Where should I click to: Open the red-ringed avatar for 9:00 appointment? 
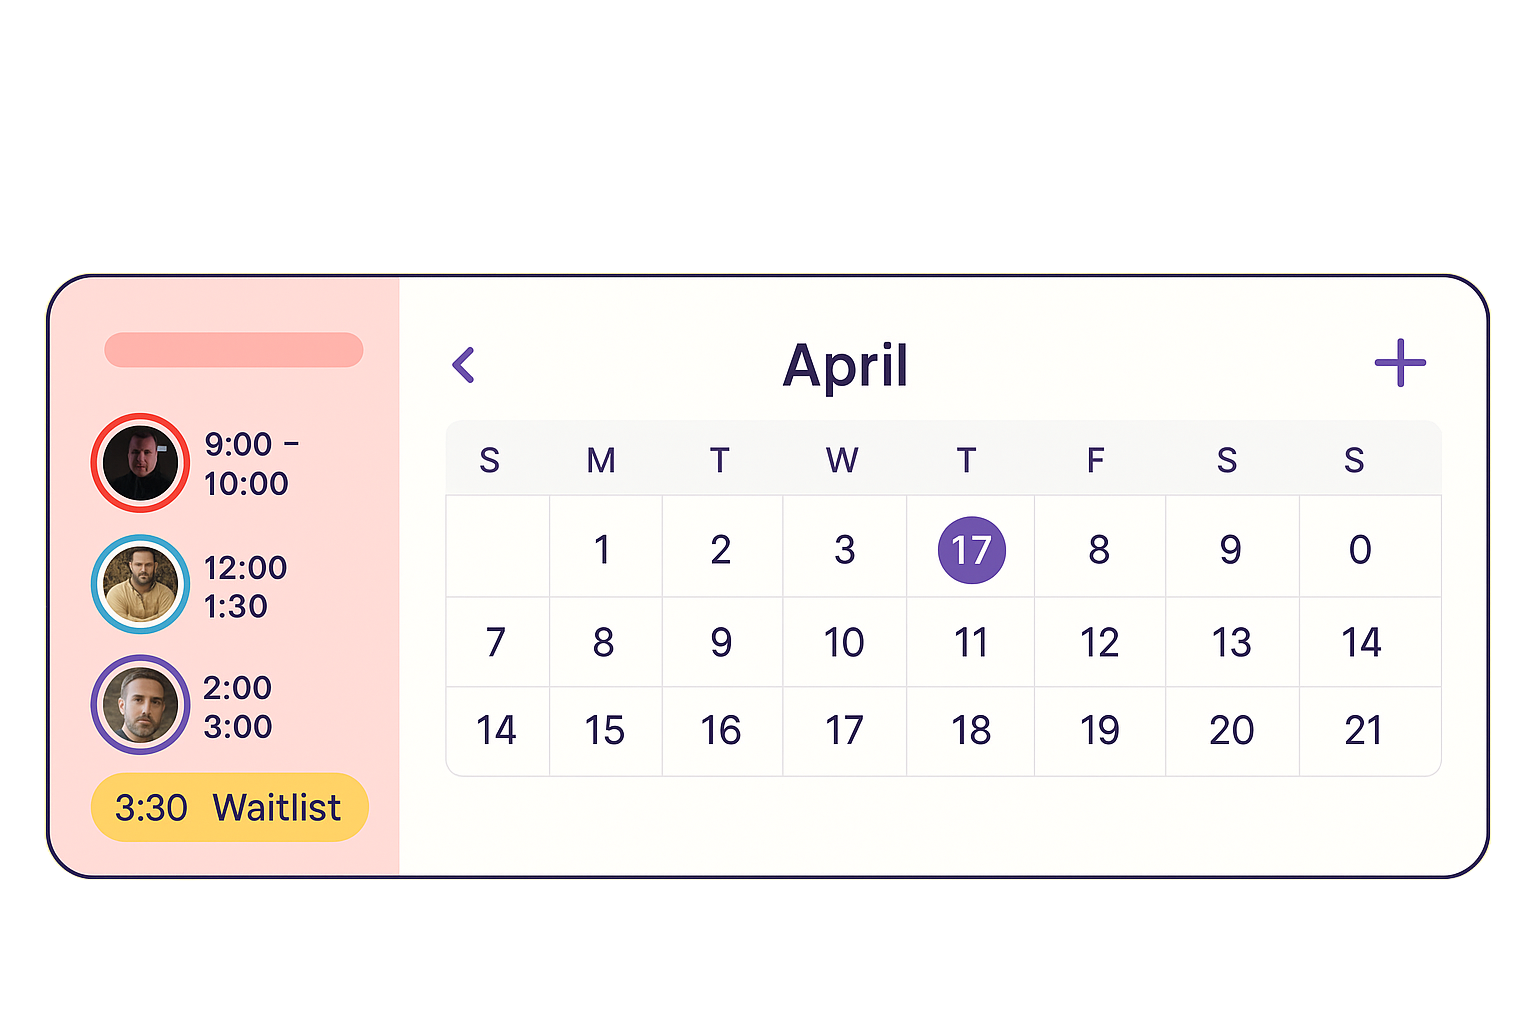point(140,463)
